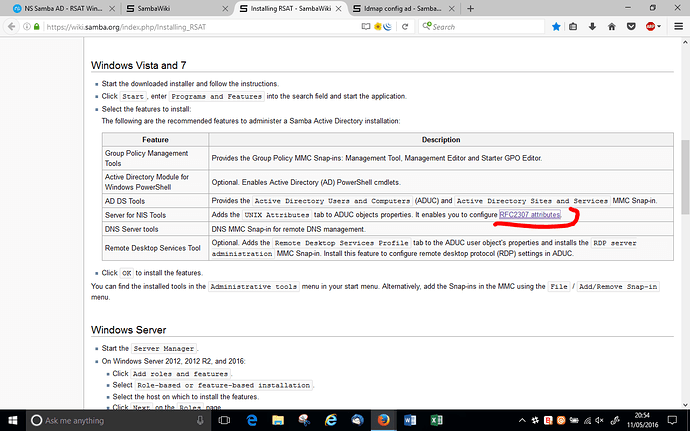Open the Firefox hamburger menu

pos(679,27)
